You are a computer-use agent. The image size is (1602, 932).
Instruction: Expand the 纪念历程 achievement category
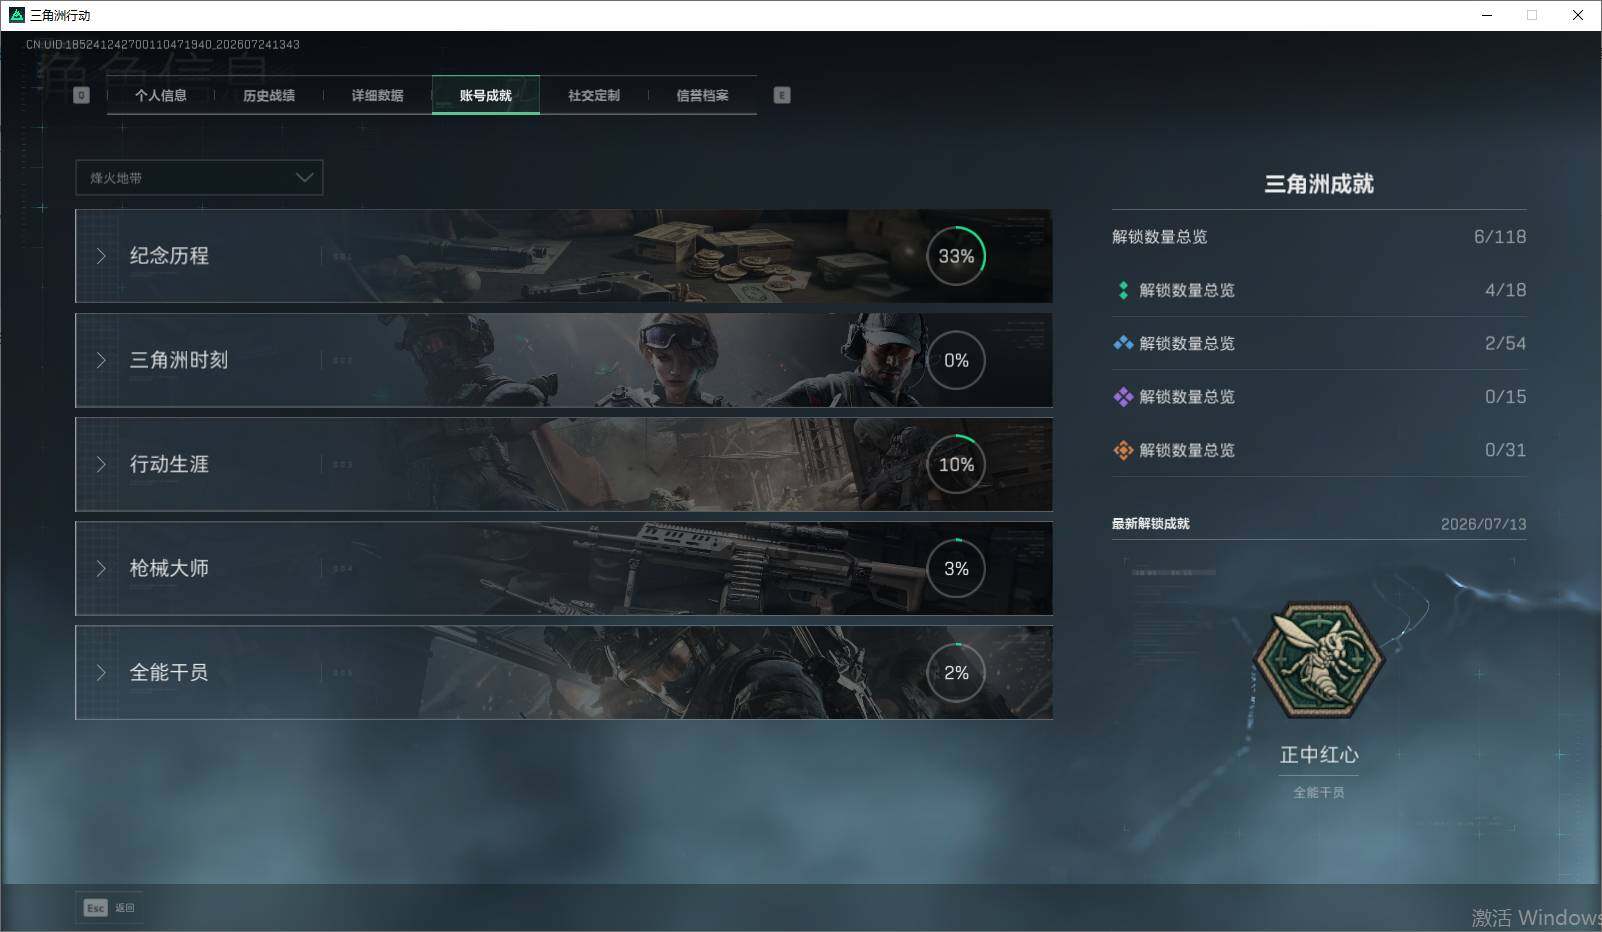coord(564,256)
